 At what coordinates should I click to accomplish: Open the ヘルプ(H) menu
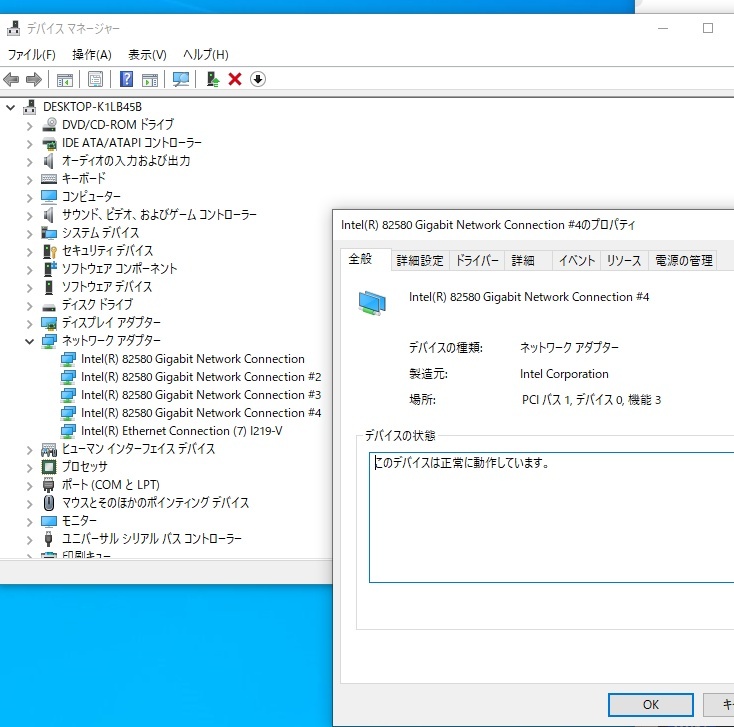coord(206,55)
